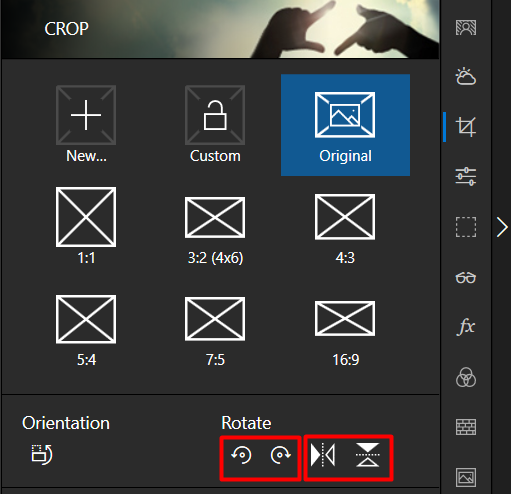511x494 pixels.
Task: Open the color circles sidebar icon
Action: tap(466, 377)
